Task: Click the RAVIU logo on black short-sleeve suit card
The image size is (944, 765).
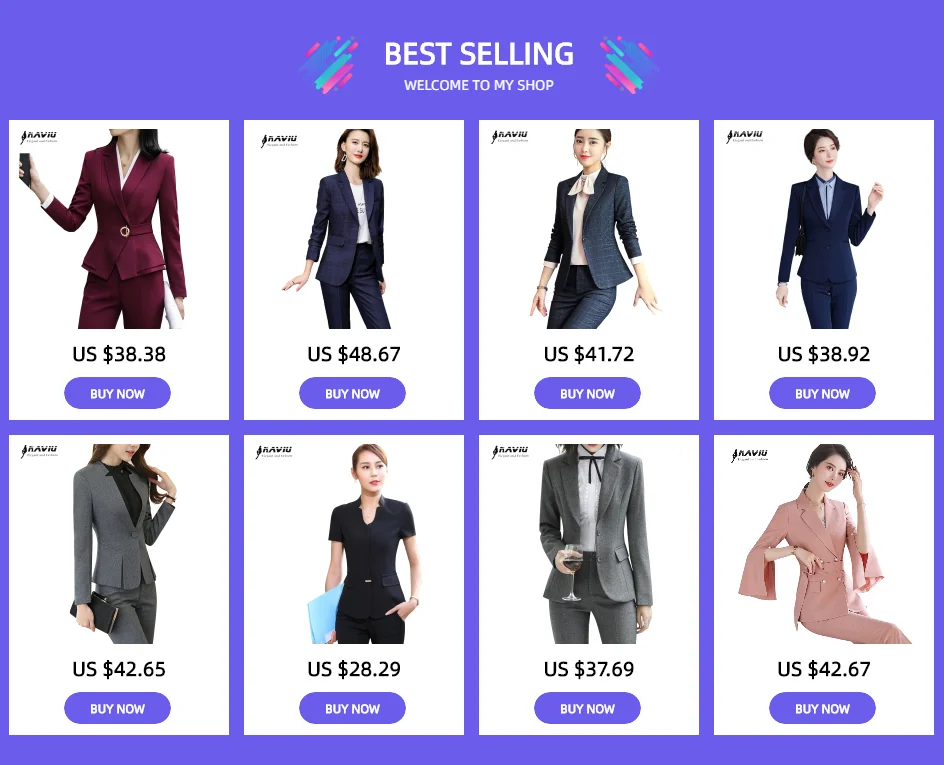Action: tap(274, 452)
